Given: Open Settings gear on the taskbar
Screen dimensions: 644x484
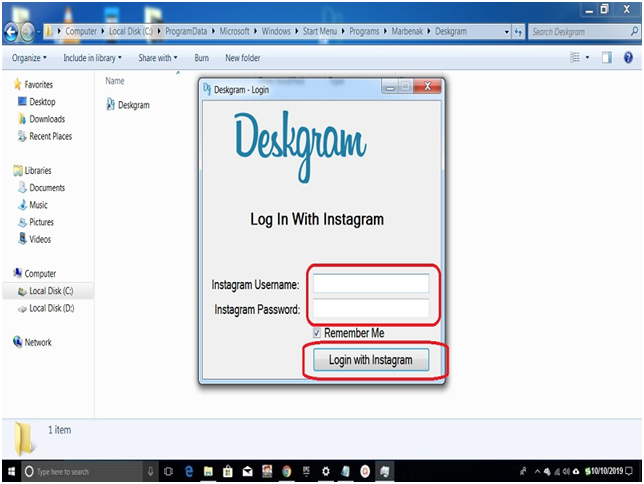Looking at the screenshot, I should coord(326,471).
